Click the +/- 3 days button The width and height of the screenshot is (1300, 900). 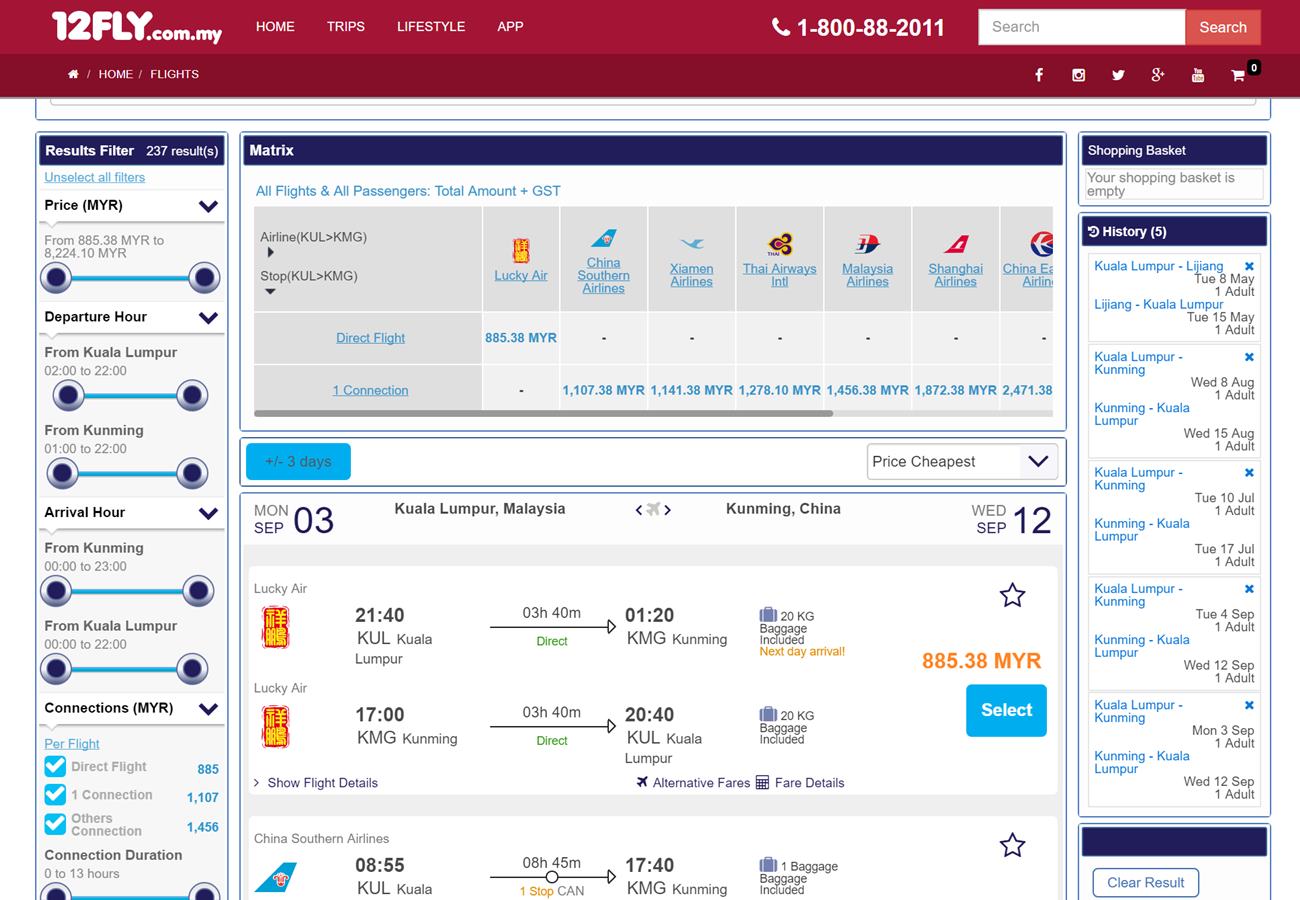tap(298, 461)
